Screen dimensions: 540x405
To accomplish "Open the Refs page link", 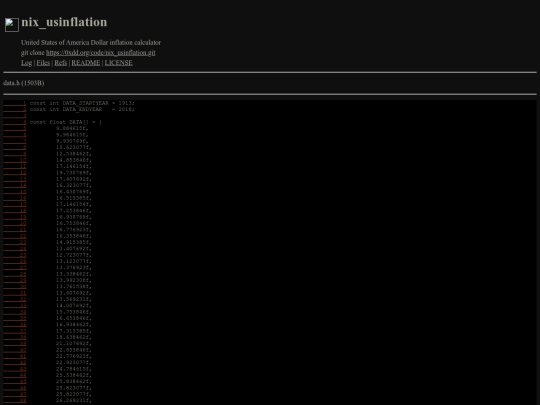I will [x=61, y=63].
